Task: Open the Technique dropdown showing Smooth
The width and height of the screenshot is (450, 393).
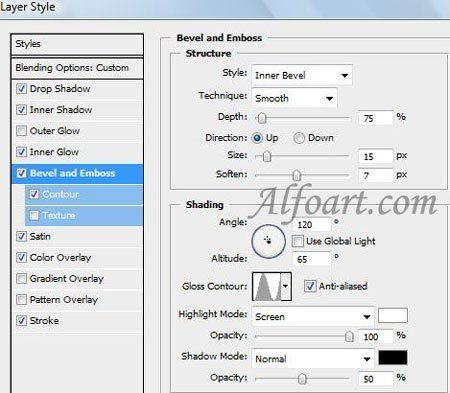Action: point(294,98)
